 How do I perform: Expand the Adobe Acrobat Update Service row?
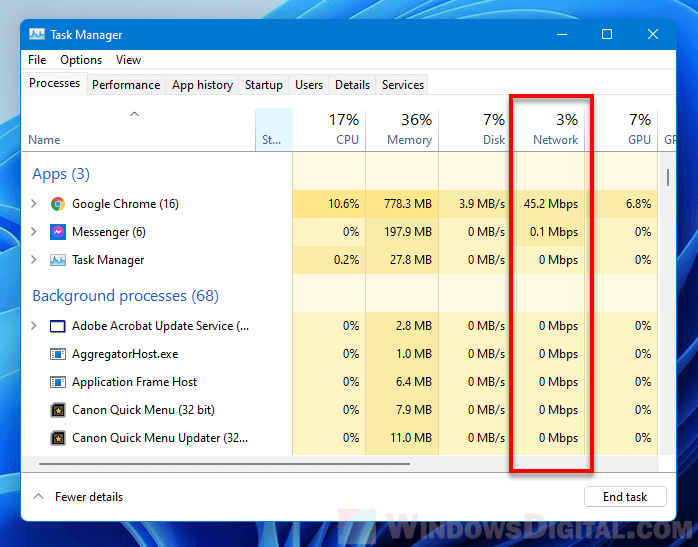pyautogui.click(x=34, y=326)
